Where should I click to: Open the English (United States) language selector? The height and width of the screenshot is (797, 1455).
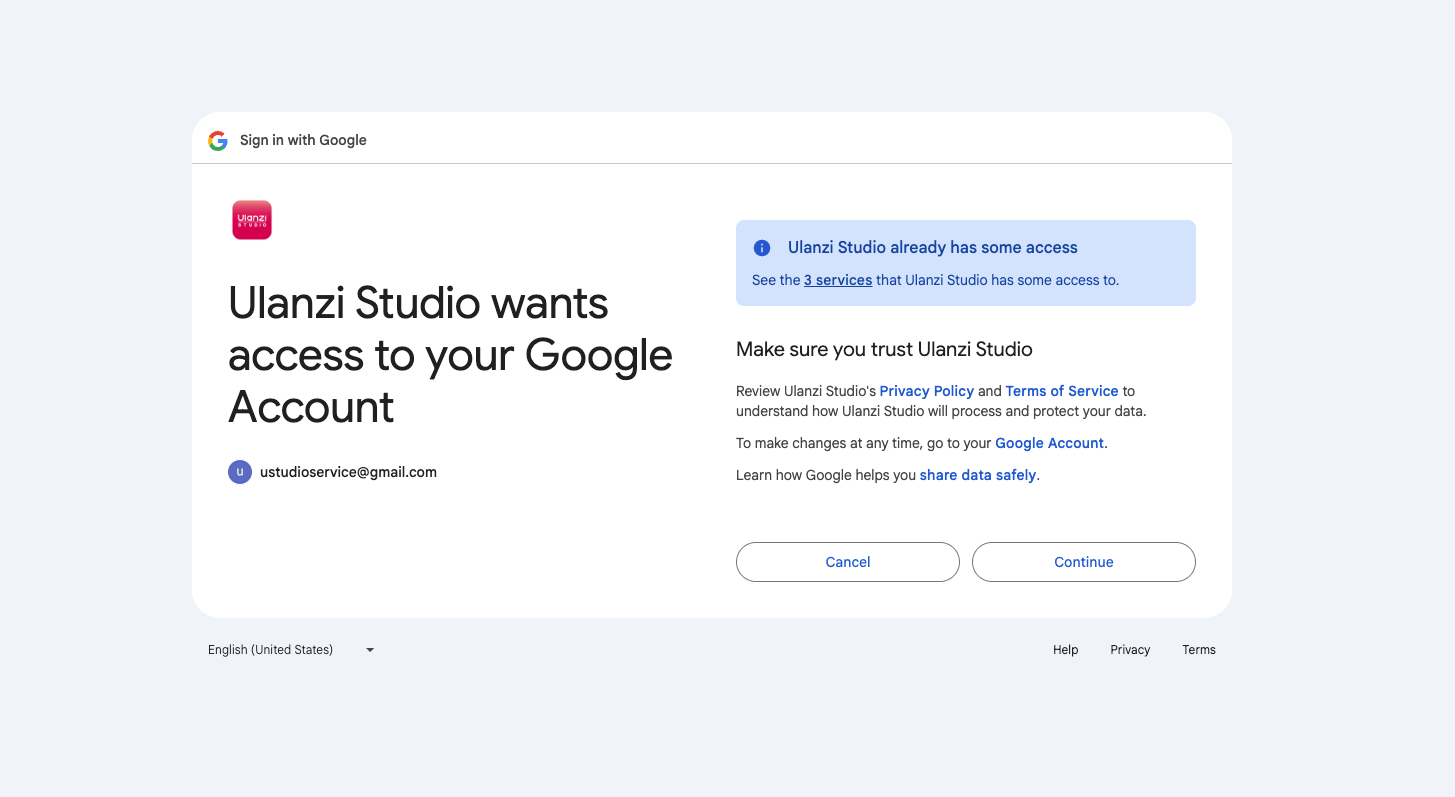coord(271,650)
